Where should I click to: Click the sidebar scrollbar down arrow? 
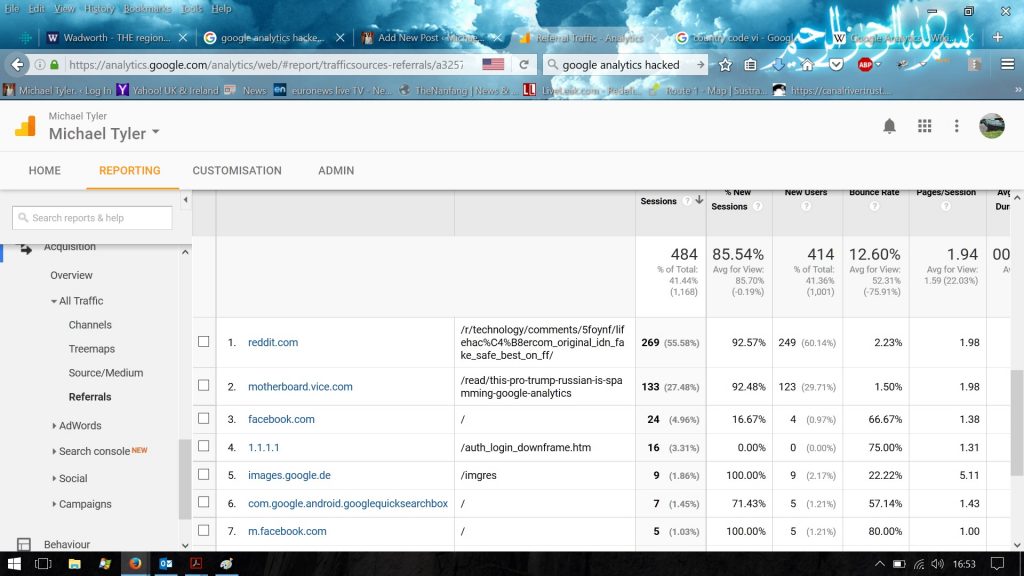(x=185, y=545)
